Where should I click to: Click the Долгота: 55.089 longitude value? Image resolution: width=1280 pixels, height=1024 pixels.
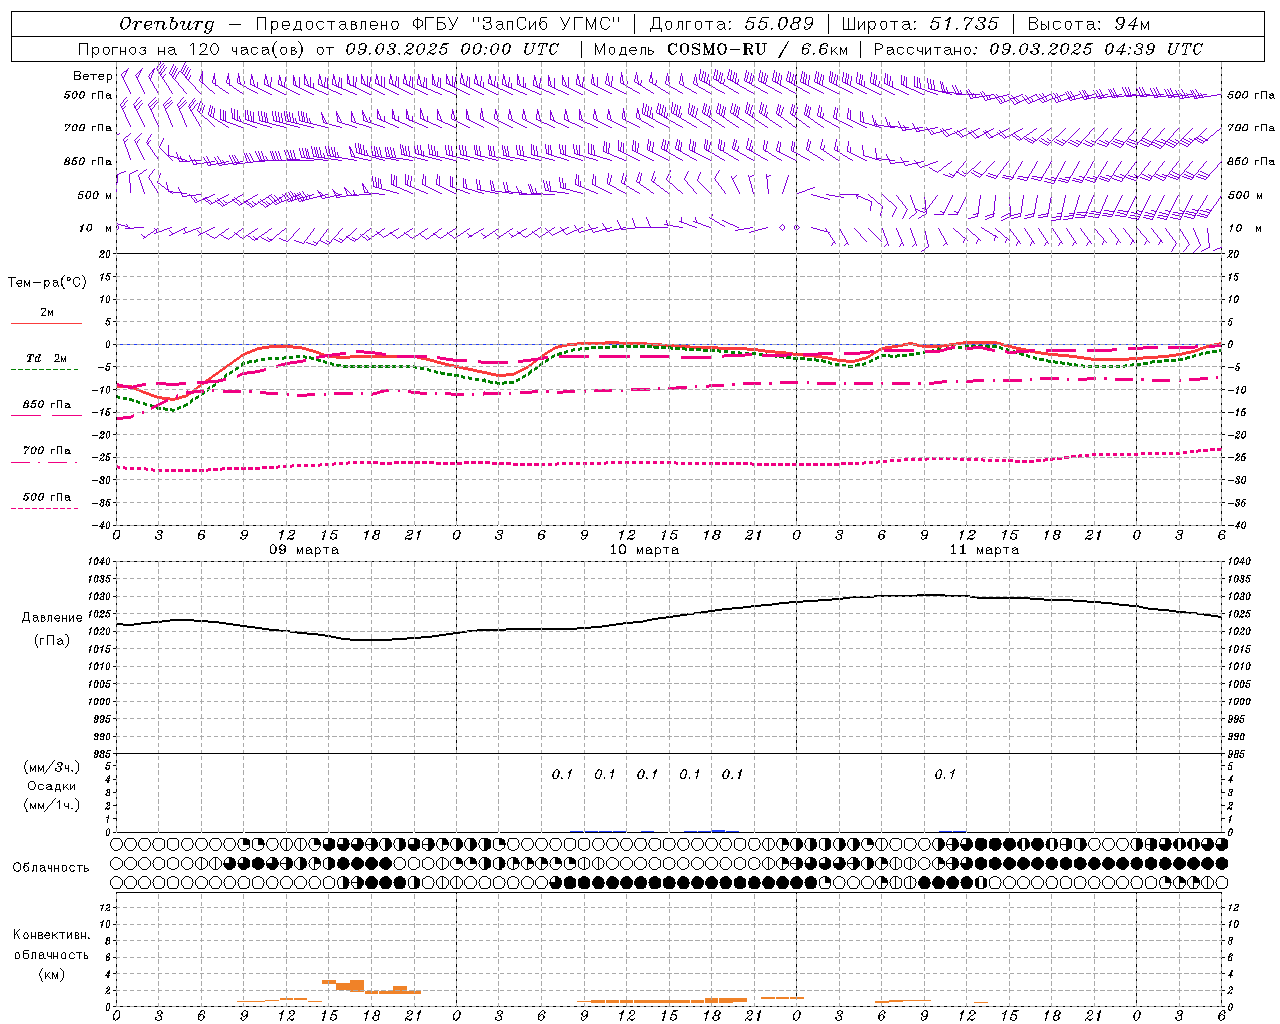(732, 24)
